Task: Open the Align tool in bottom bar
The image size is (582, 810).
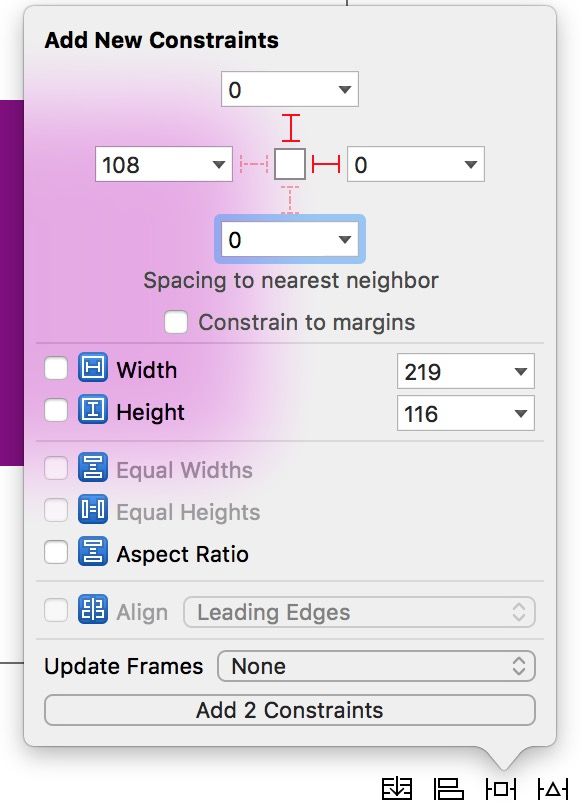Action: tap(448, 789)
